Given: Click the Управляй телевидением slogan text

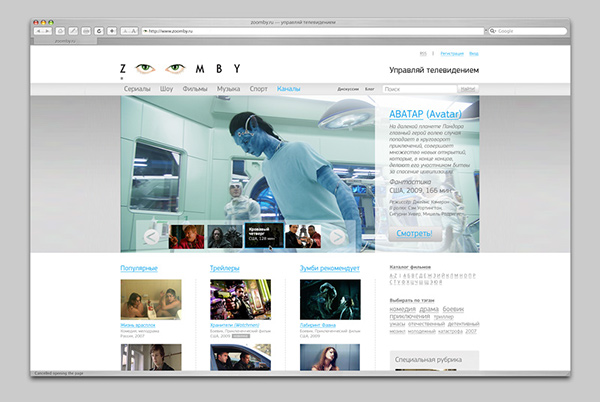Looking at the screenshot, I should coord(434,70).
